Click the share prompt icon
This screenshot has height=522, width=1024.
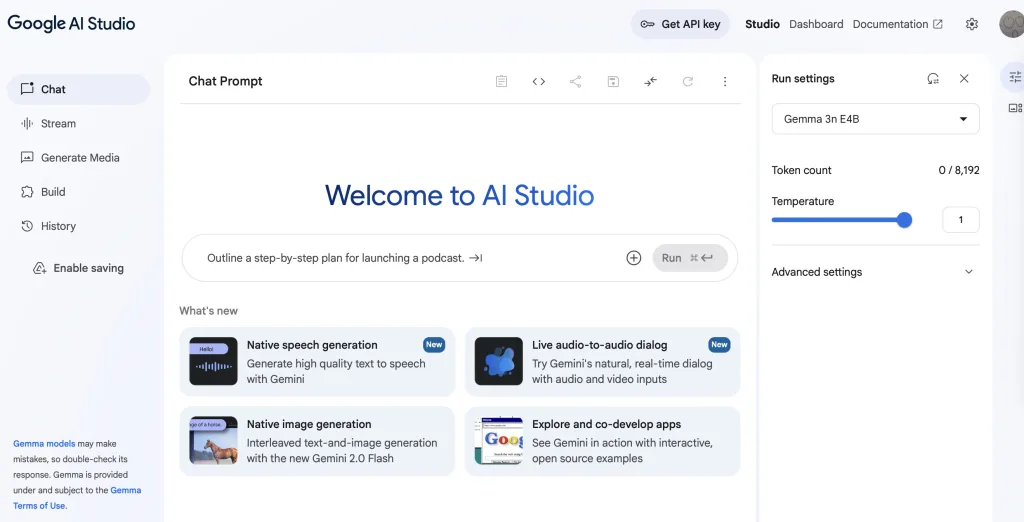575,82
